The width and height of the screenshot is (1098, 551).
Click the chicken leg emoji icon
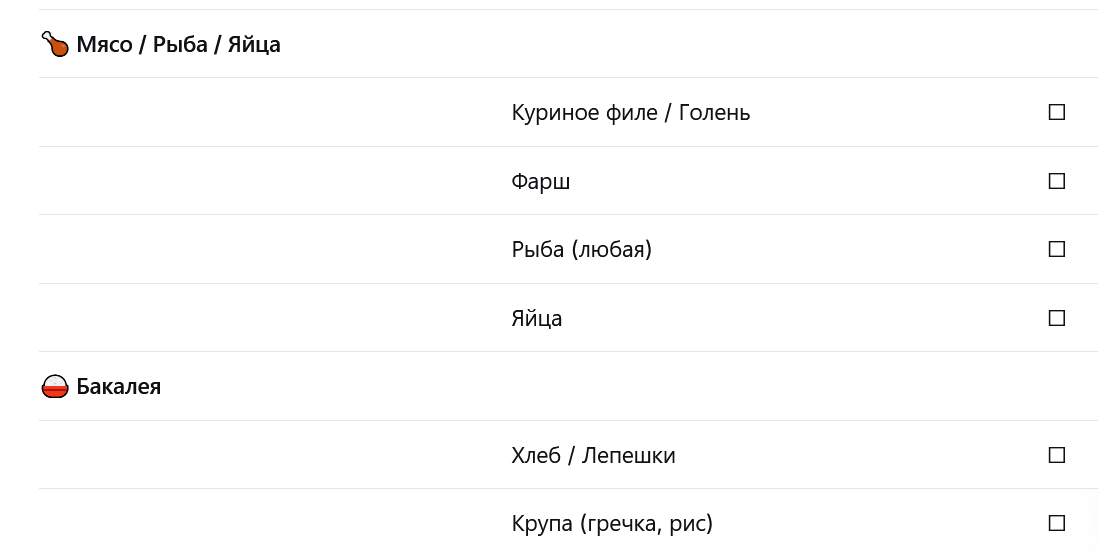(x=54, y=44)
